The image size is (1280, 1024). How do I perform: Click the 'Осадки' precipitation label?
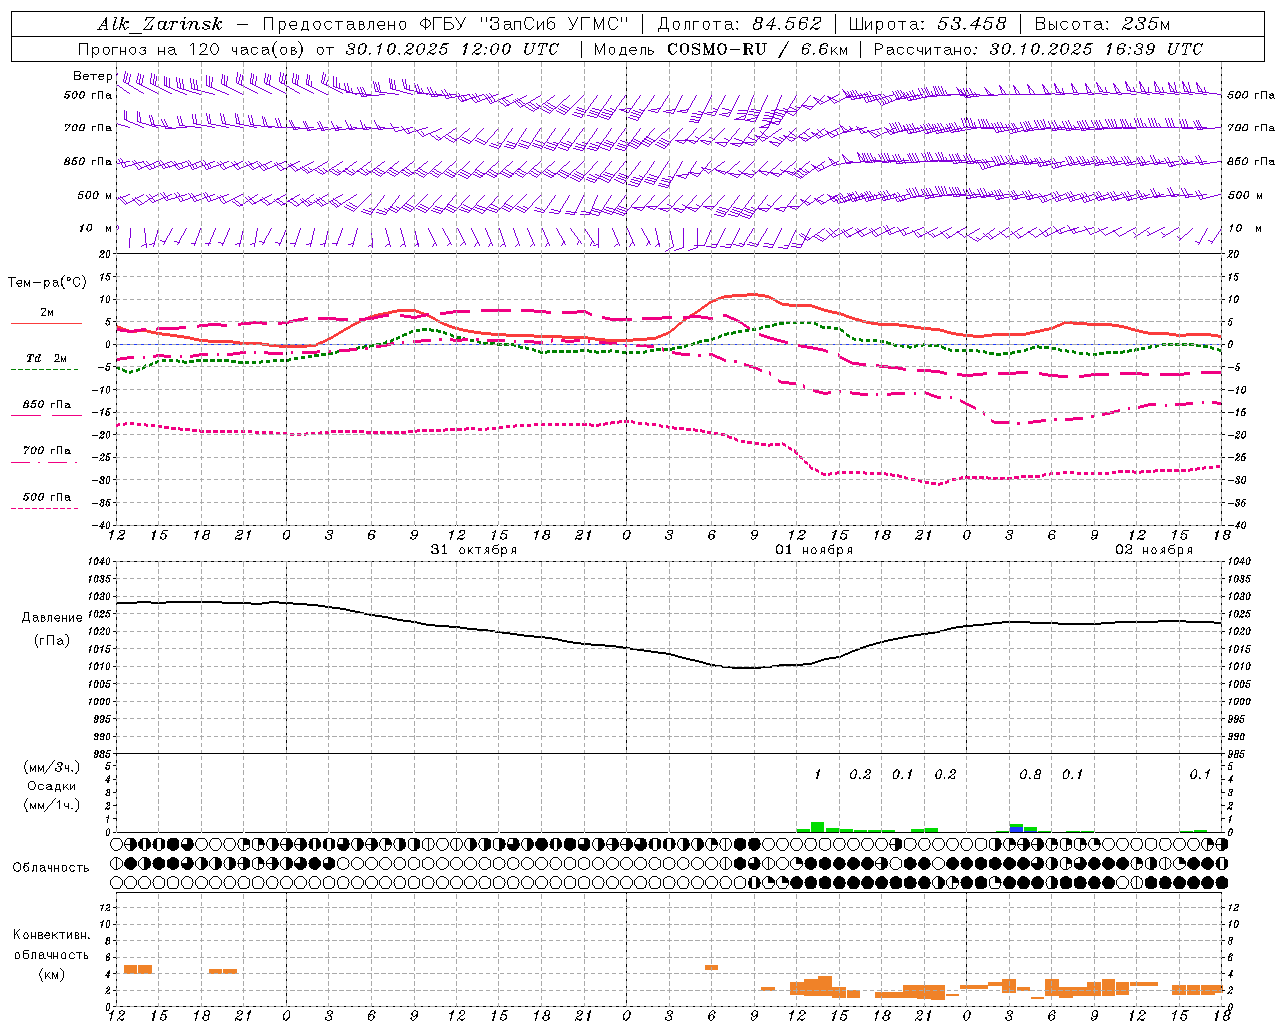tap(52, 786)
